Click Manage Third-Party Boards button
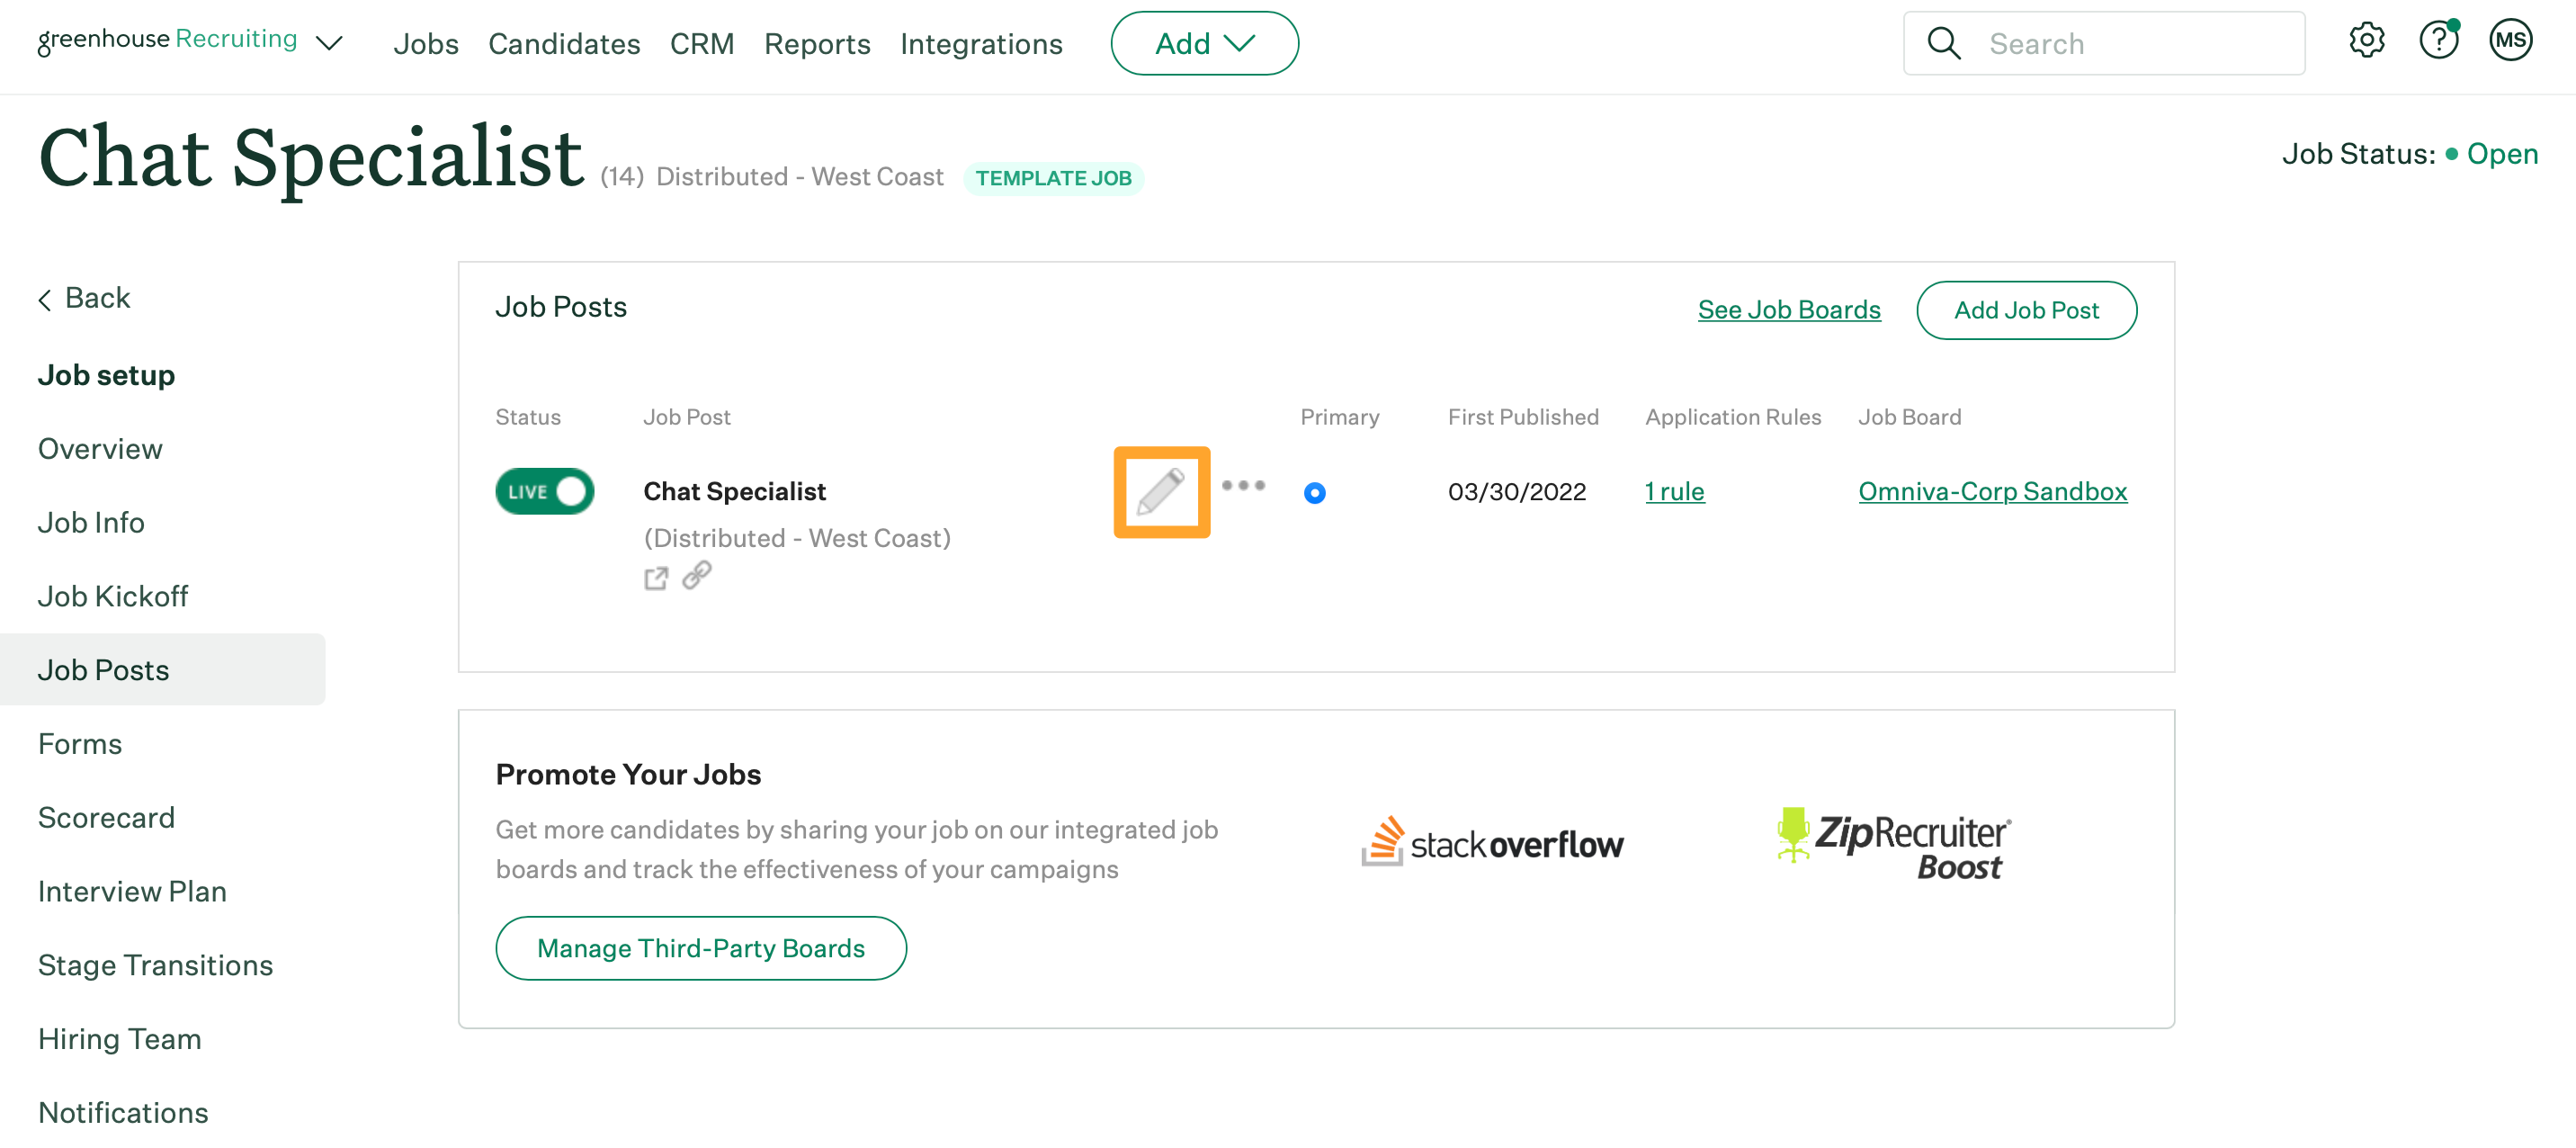Image resolution: width=2576 pixels, height=1148 pixels. [700, 948]
